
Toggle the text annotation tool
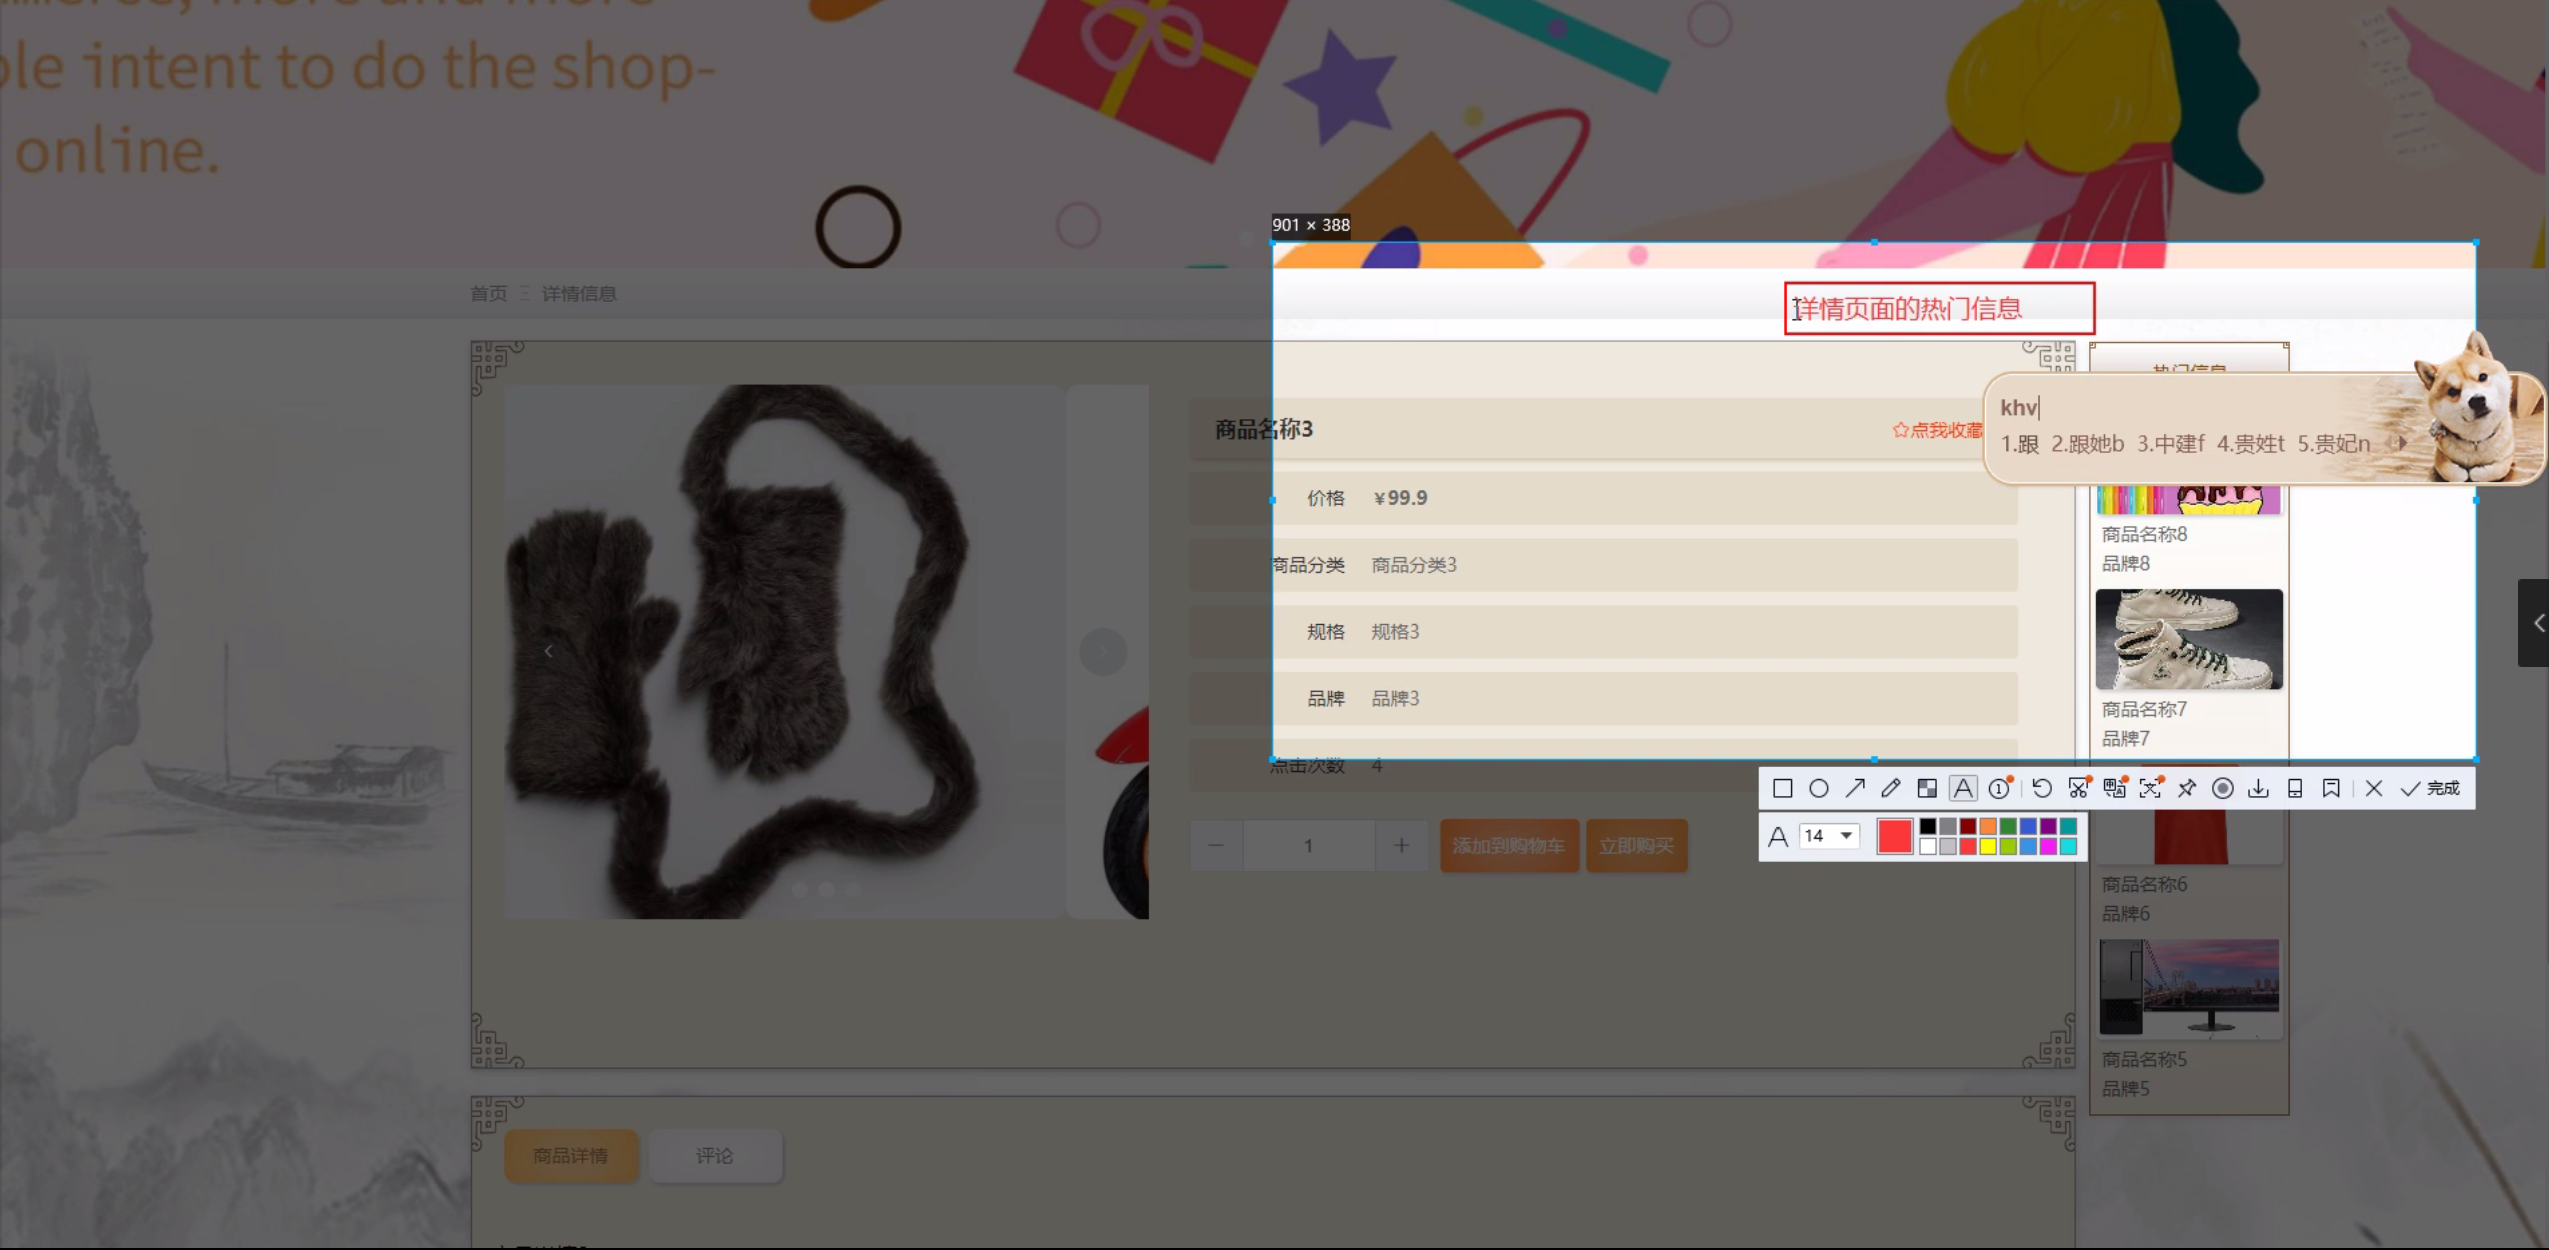pos(1963,789)
